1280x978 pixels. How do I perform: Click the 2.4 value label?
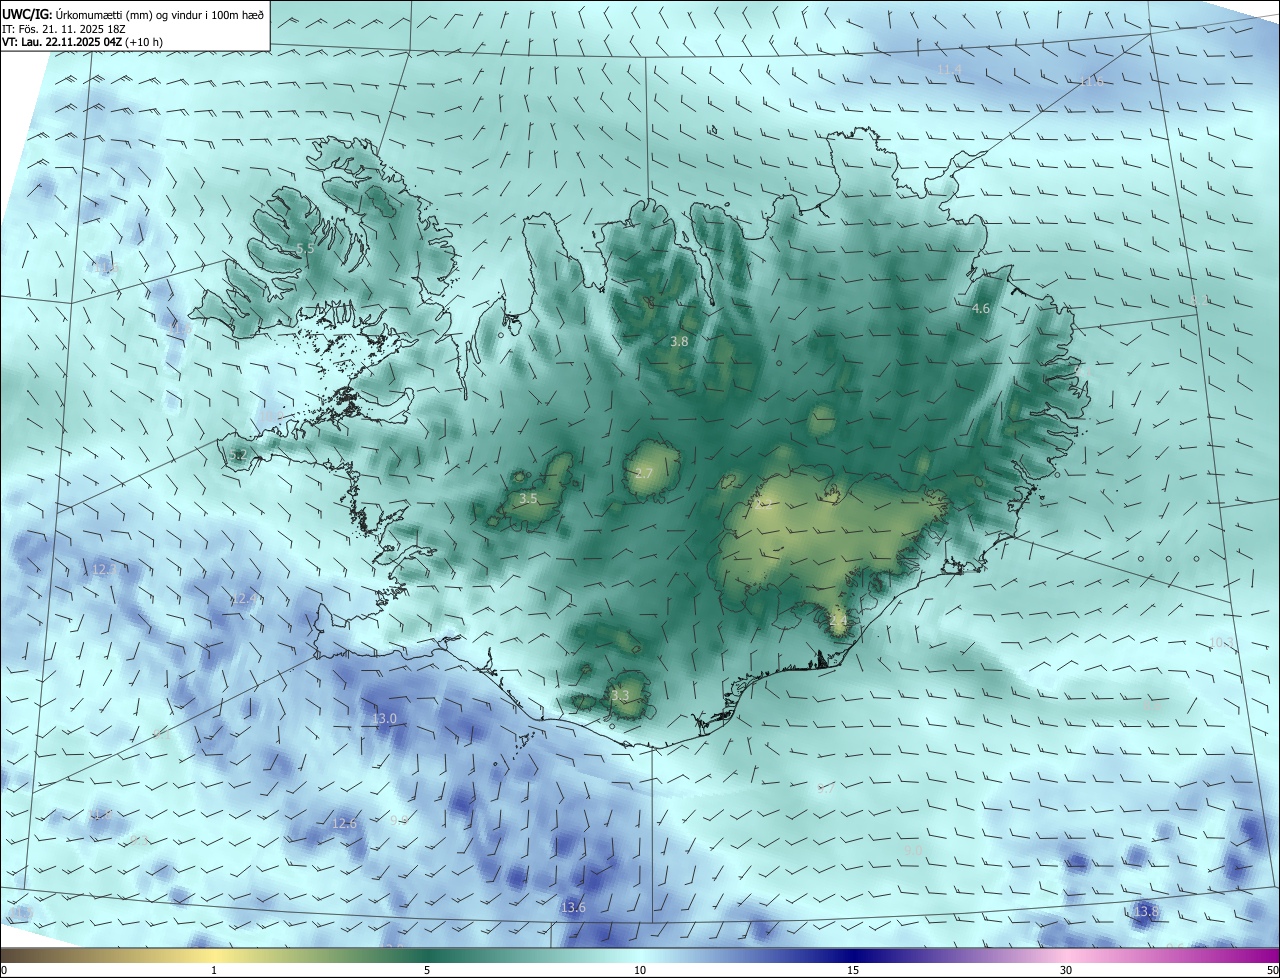tap(838, 620)
